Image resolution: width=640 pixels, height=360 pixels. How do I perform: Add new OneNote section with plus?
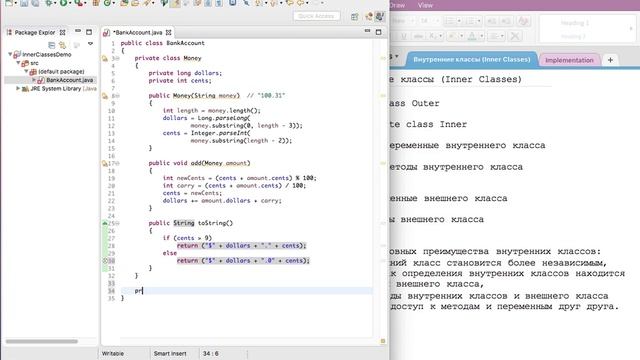tap(610, 60)
